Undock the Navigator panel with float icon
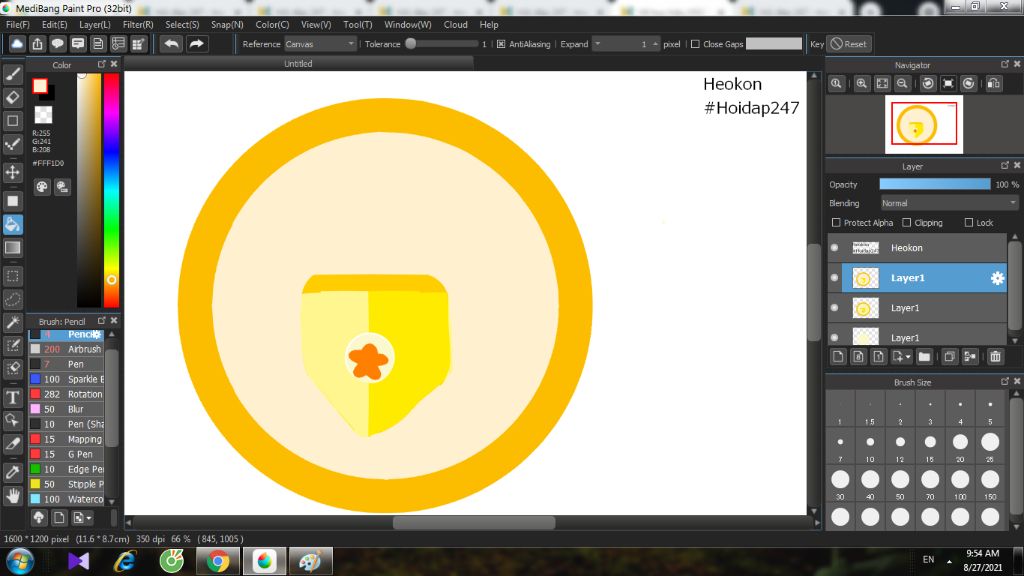The height and width of the screenshot is (576, 1024). (1004, 64)
